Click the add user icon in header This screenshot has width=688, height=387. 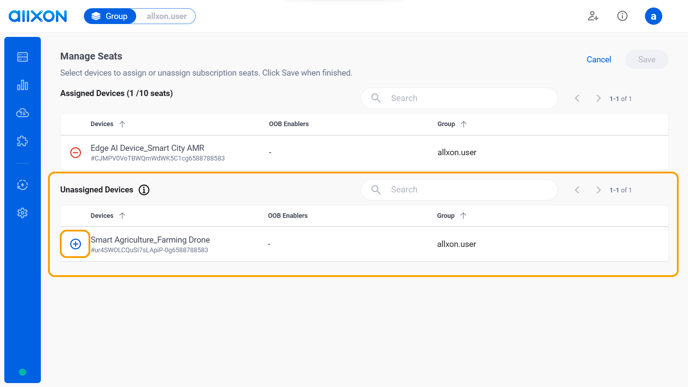pos(593,16)
